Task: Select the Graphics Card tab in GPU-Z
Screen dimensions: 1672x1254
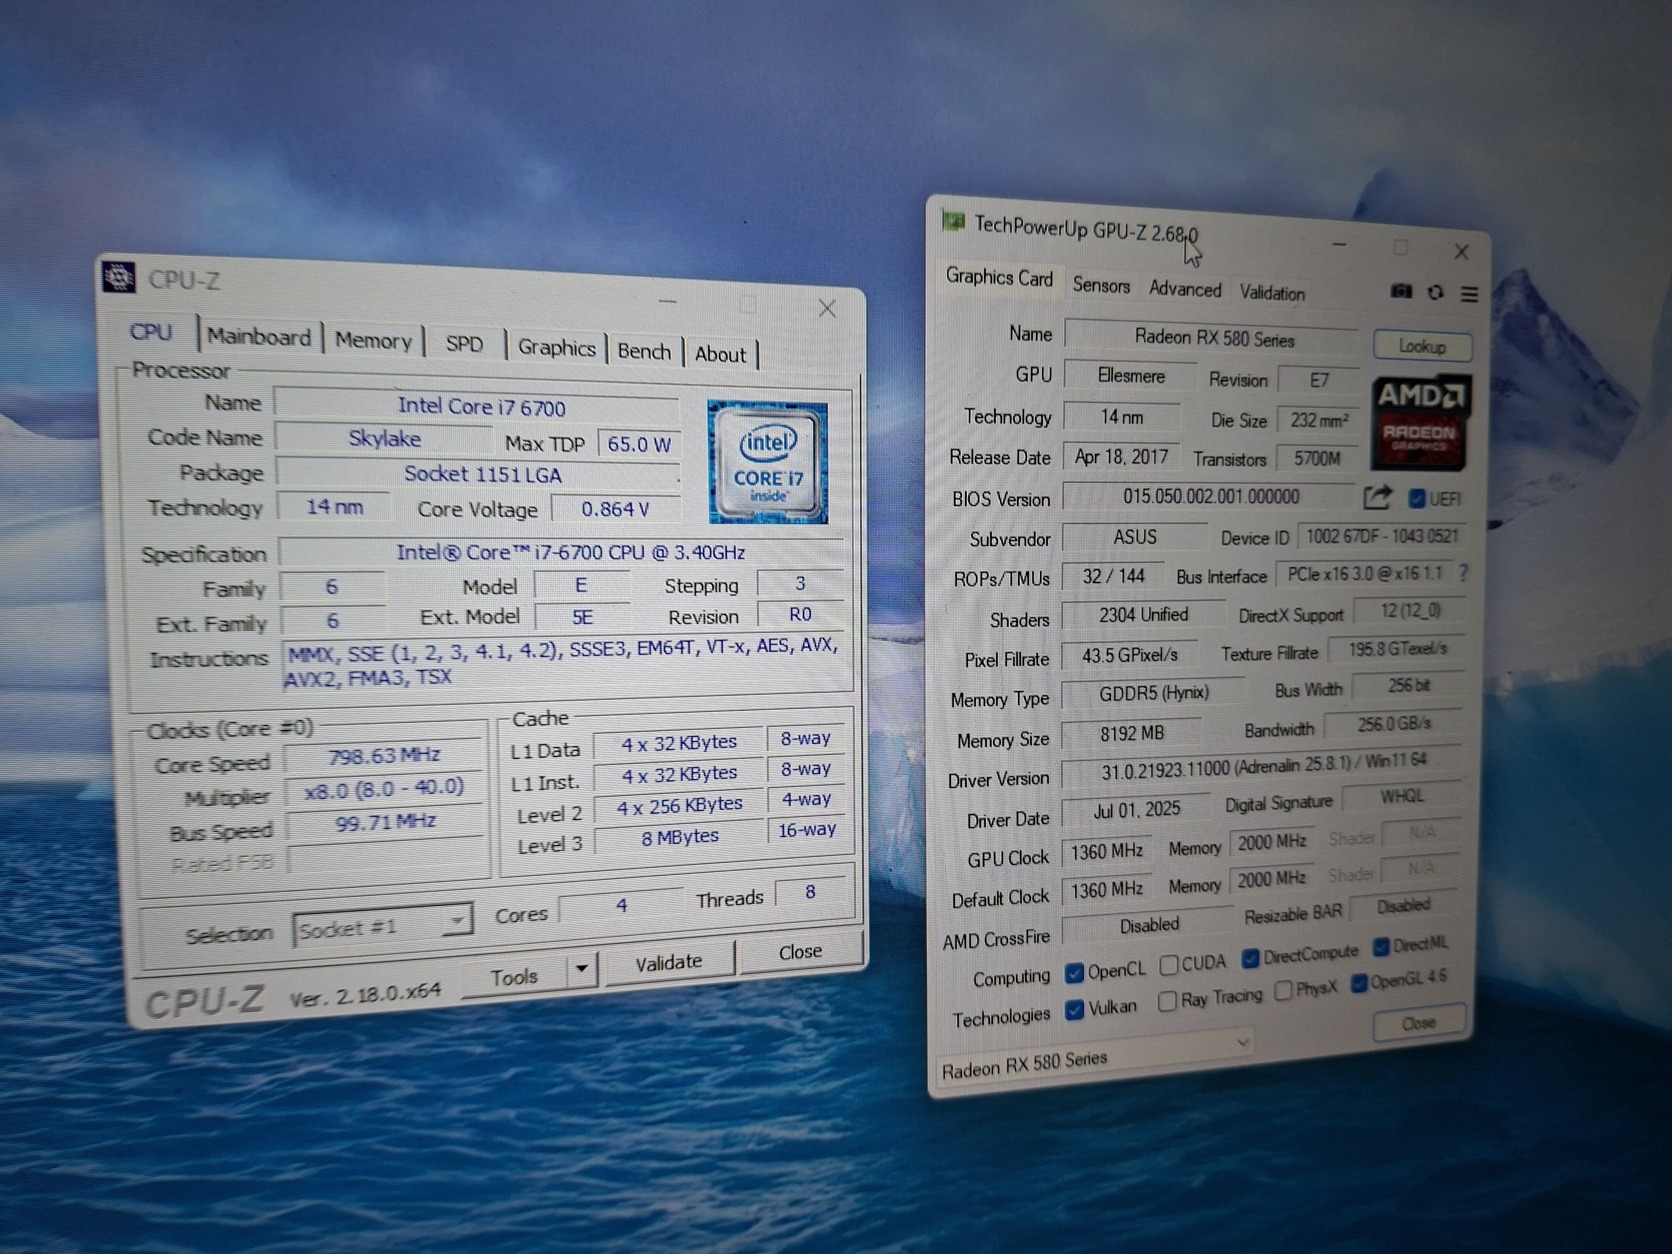Action: [999, 277]
